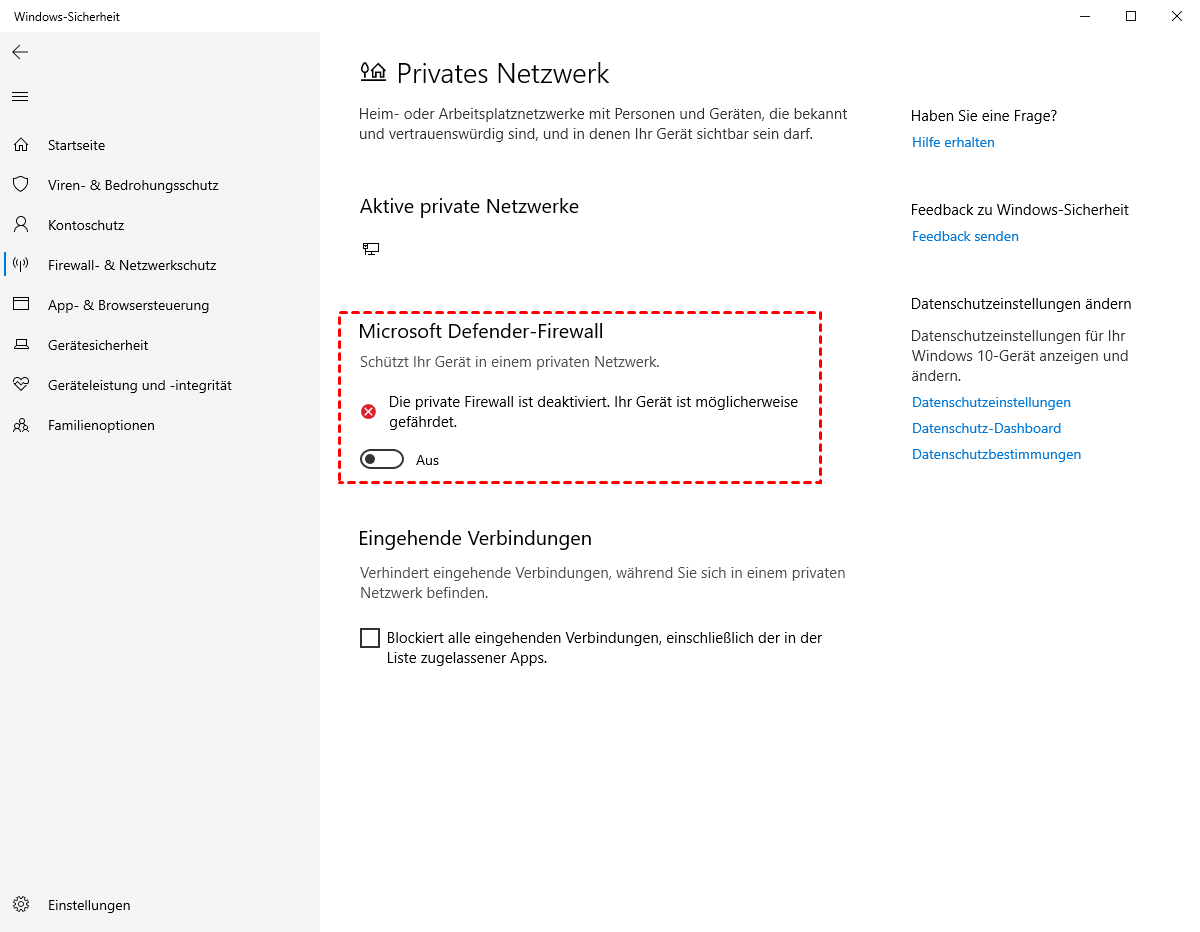This screenshot has height=932, width=1200.
Task: Open the Datenschutz-Dashboard link
Action: click(x=986, y=428)
